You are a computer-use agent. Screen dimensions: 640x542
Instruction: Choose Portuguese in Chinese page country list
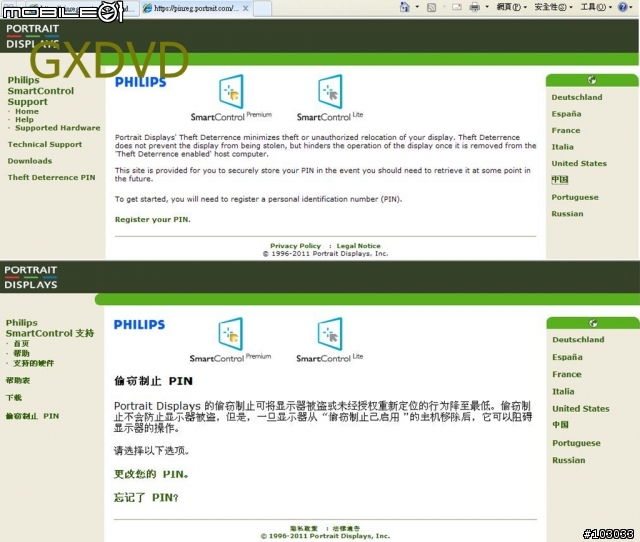coord(576,443)
